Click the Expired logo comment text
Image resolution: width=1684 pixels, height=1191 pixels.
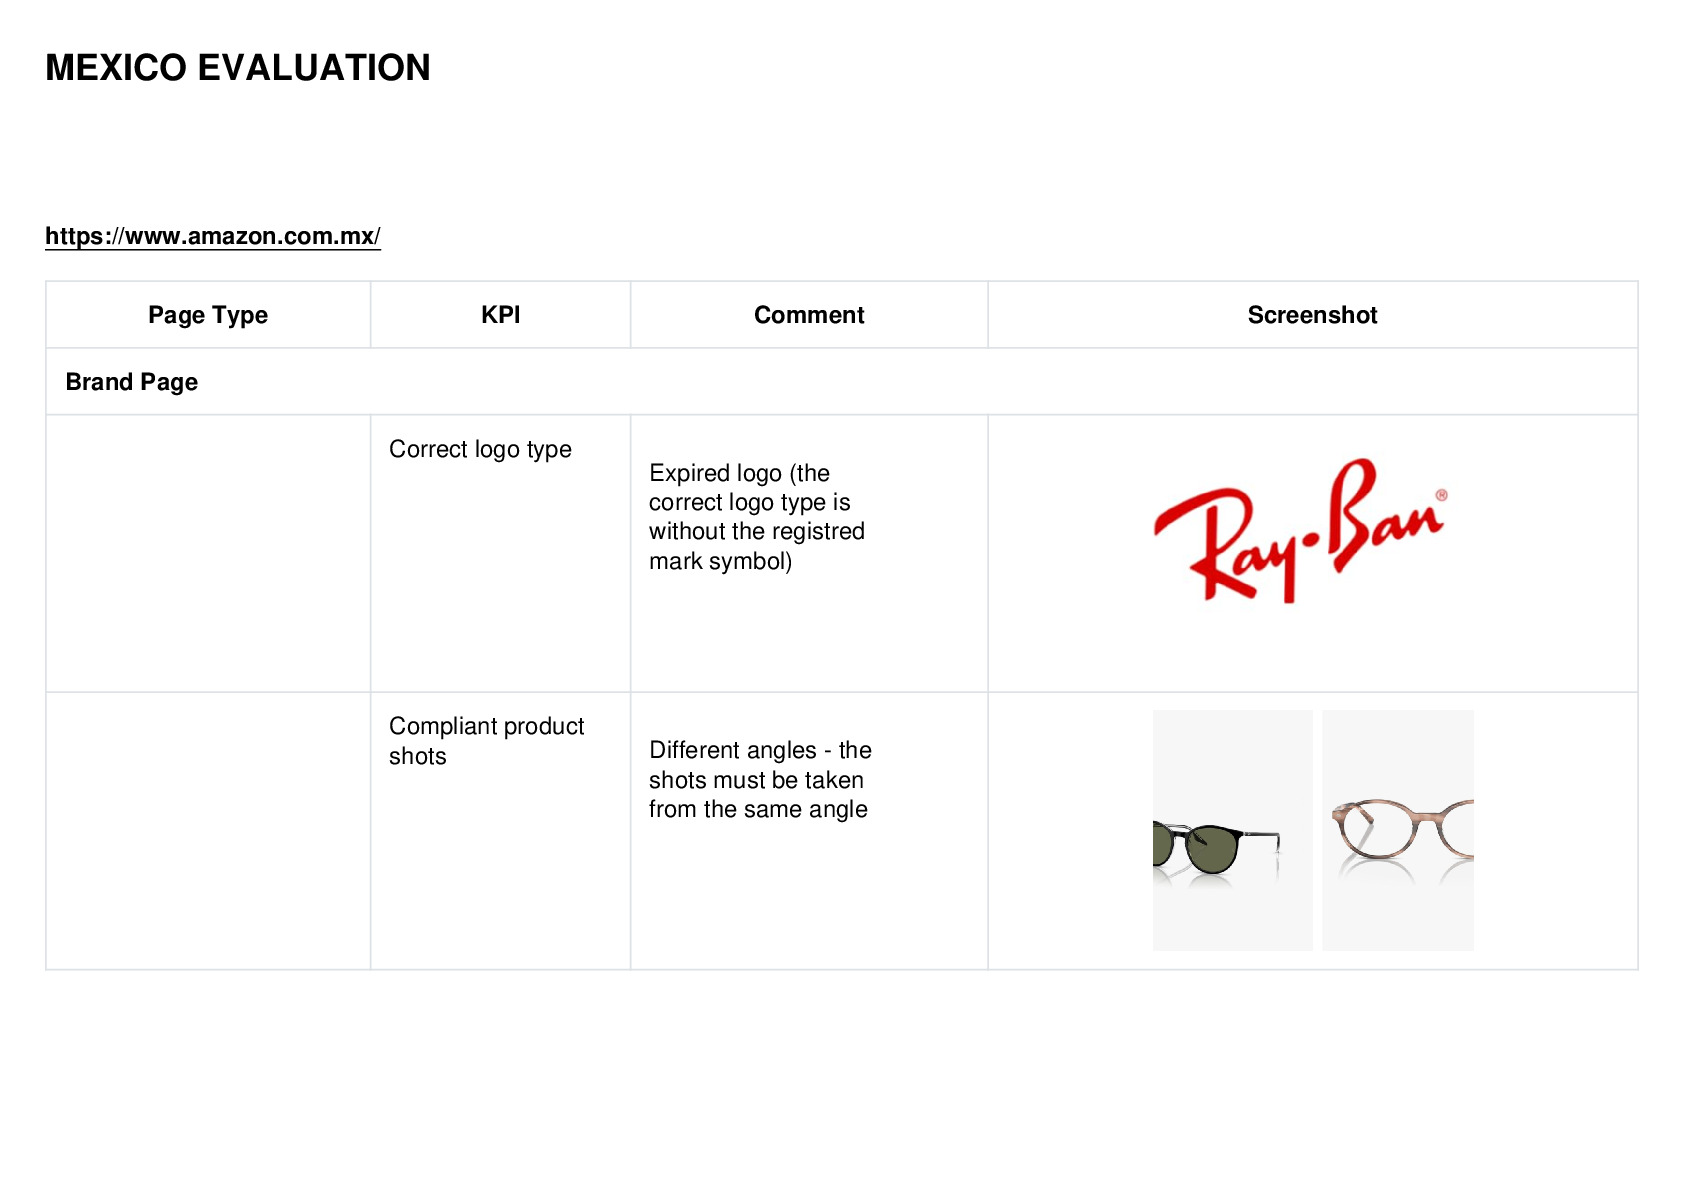point(757,517)
